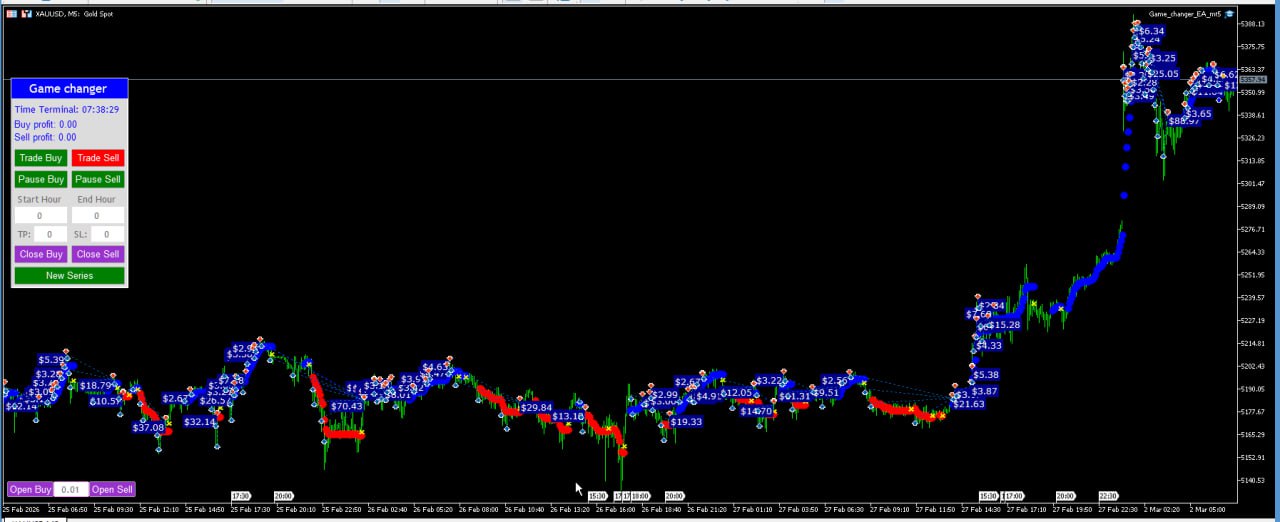This screenshot has width=1280, height=522.
Task: Select the $29.84 profit label
Action: pyautogui.click(x=536, y=408)
